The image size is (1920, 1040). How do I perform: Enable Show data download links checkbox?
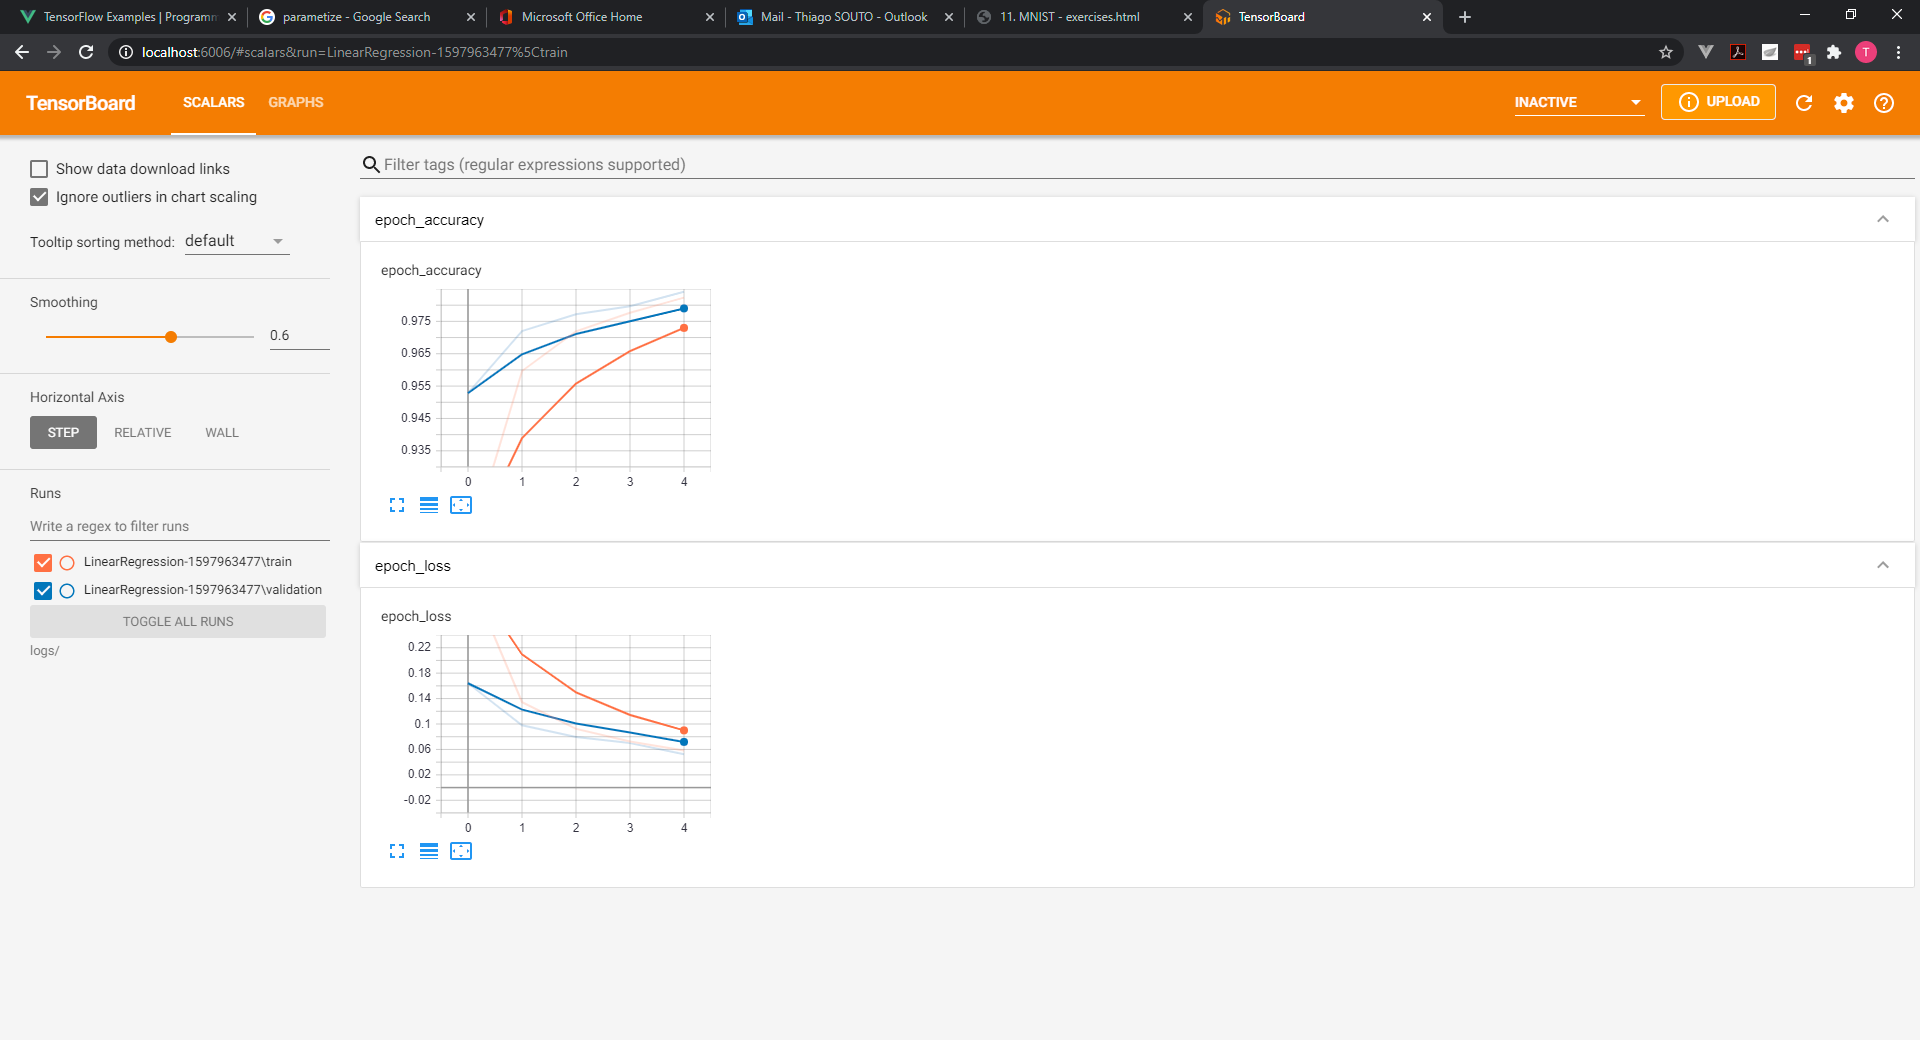[39, 169]
